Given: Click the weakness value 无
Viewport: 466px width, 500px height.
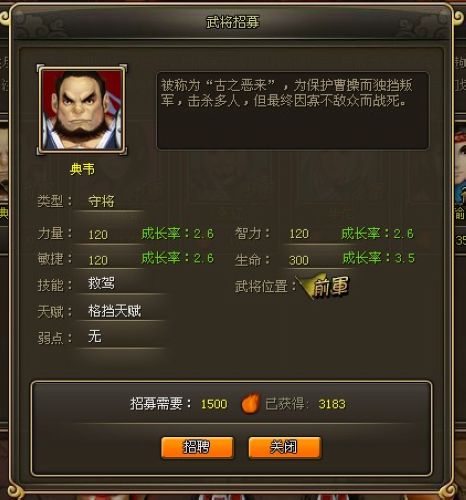Looking at the screenshot, I should [x=95, y=336].
